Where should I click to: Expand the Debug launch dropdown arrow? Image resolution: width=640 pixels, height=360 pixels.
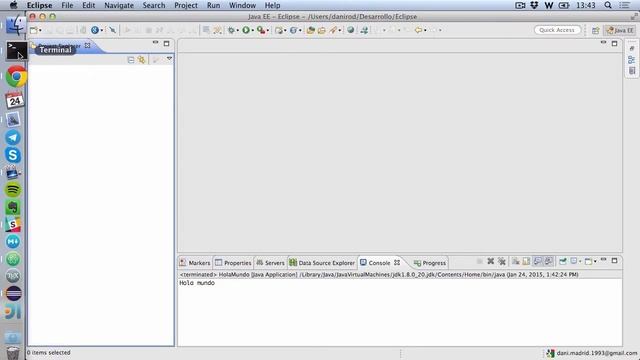(238, 31)
